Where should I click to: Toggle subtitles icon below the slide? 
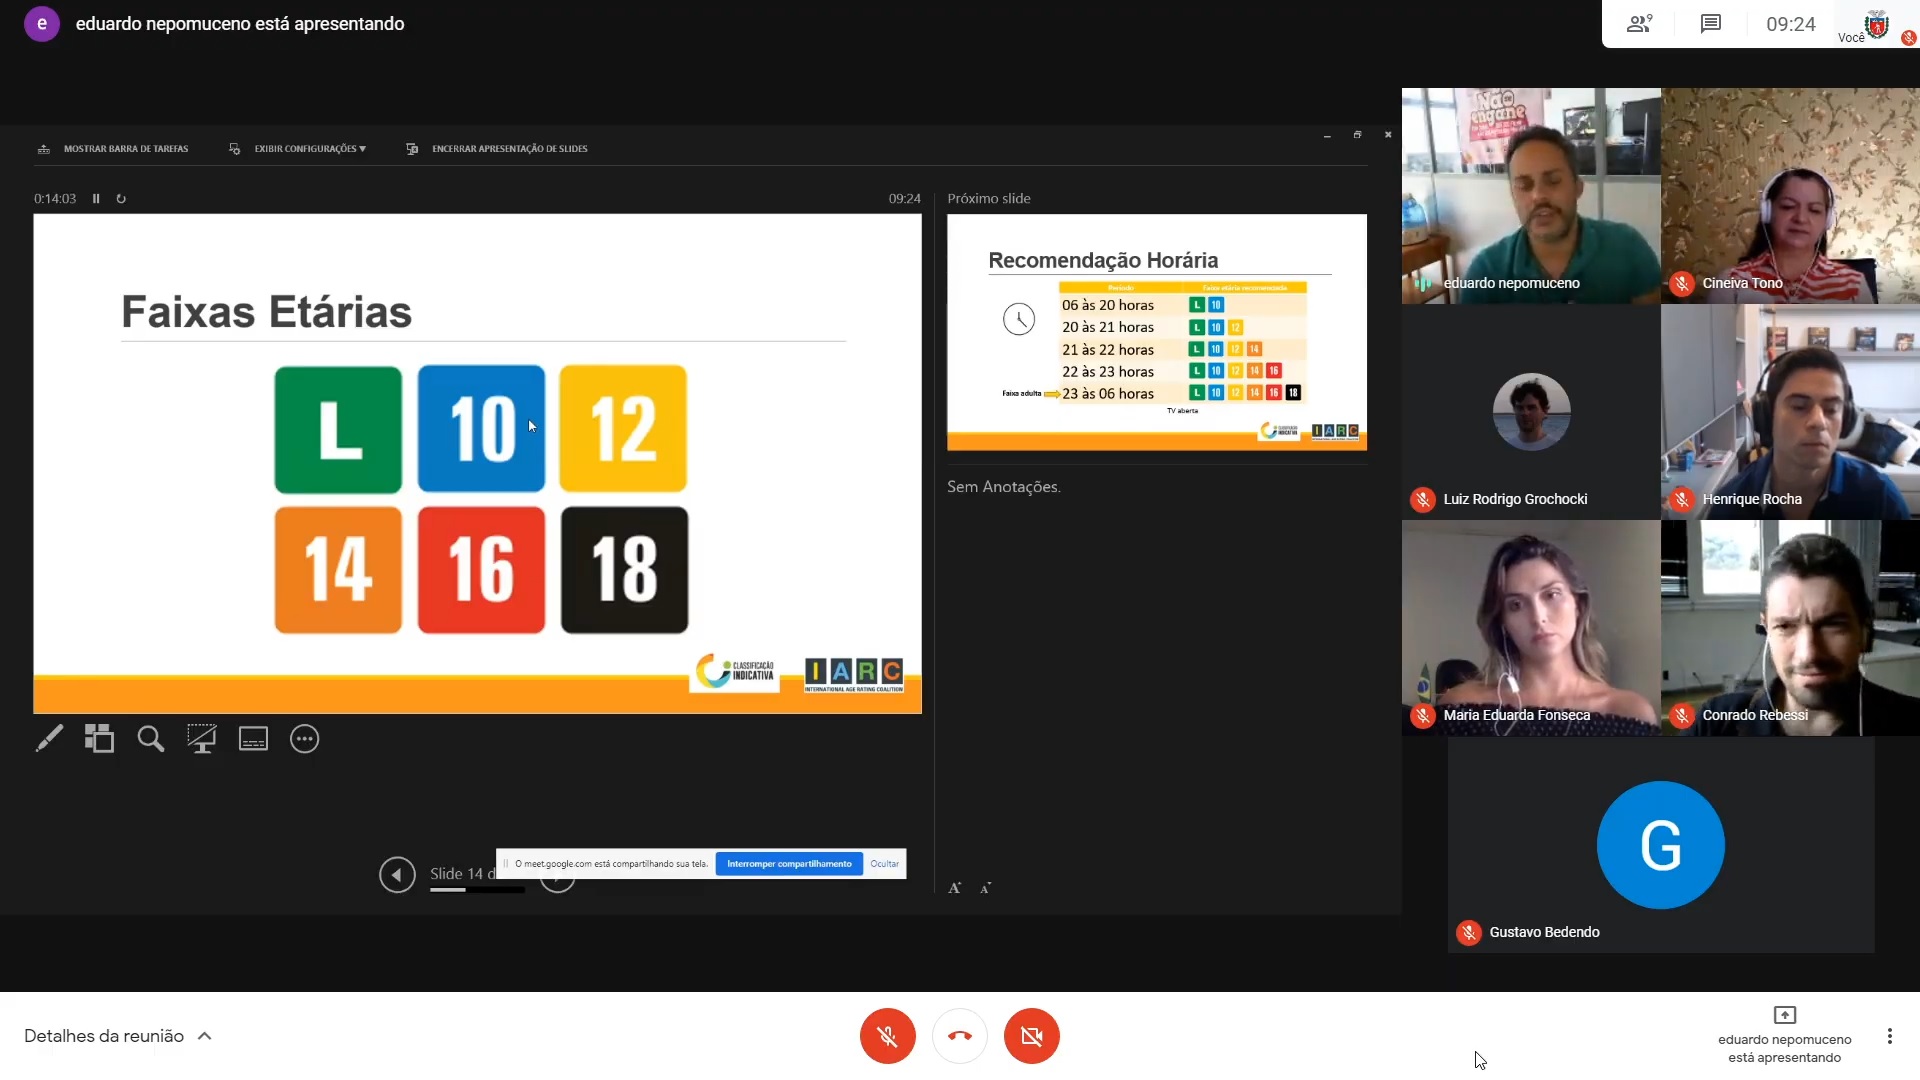point(253,739)
